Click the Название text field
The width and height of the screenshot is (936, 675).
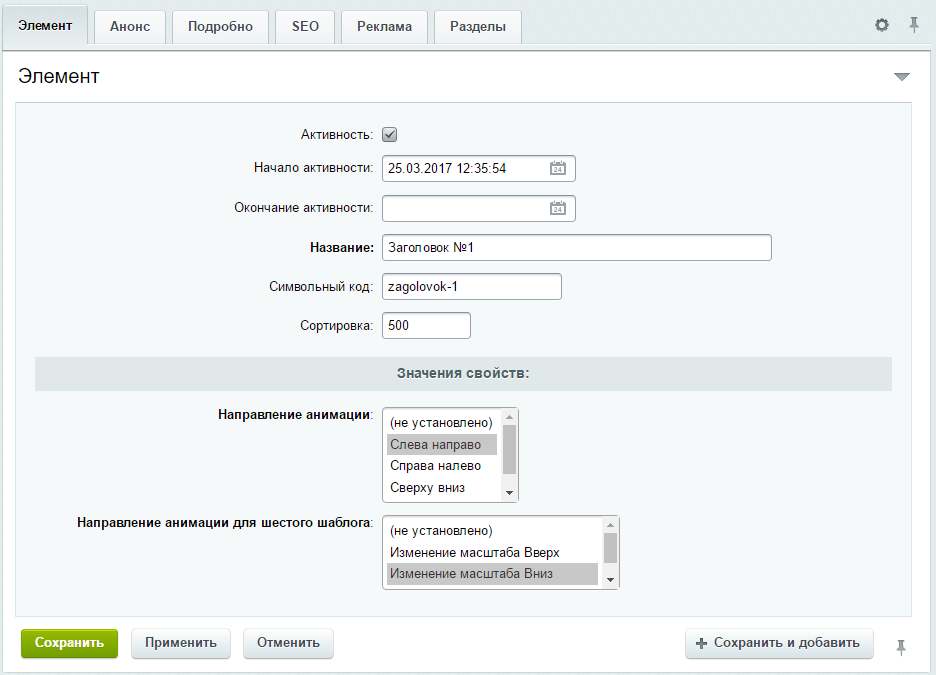pos(577,248)
